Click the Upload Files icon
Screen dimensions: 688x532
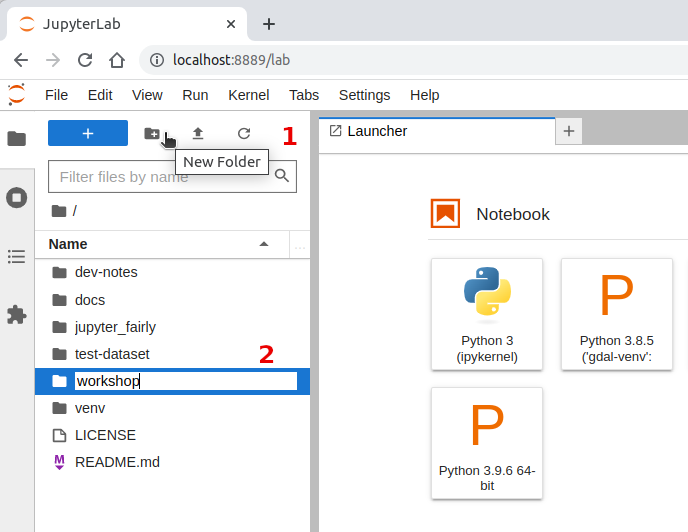[x=198, y=133]
